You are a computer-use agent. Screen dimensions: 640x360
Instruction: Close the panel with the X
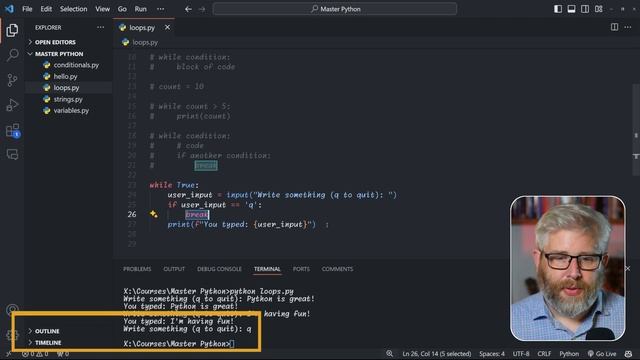(628, 269)
